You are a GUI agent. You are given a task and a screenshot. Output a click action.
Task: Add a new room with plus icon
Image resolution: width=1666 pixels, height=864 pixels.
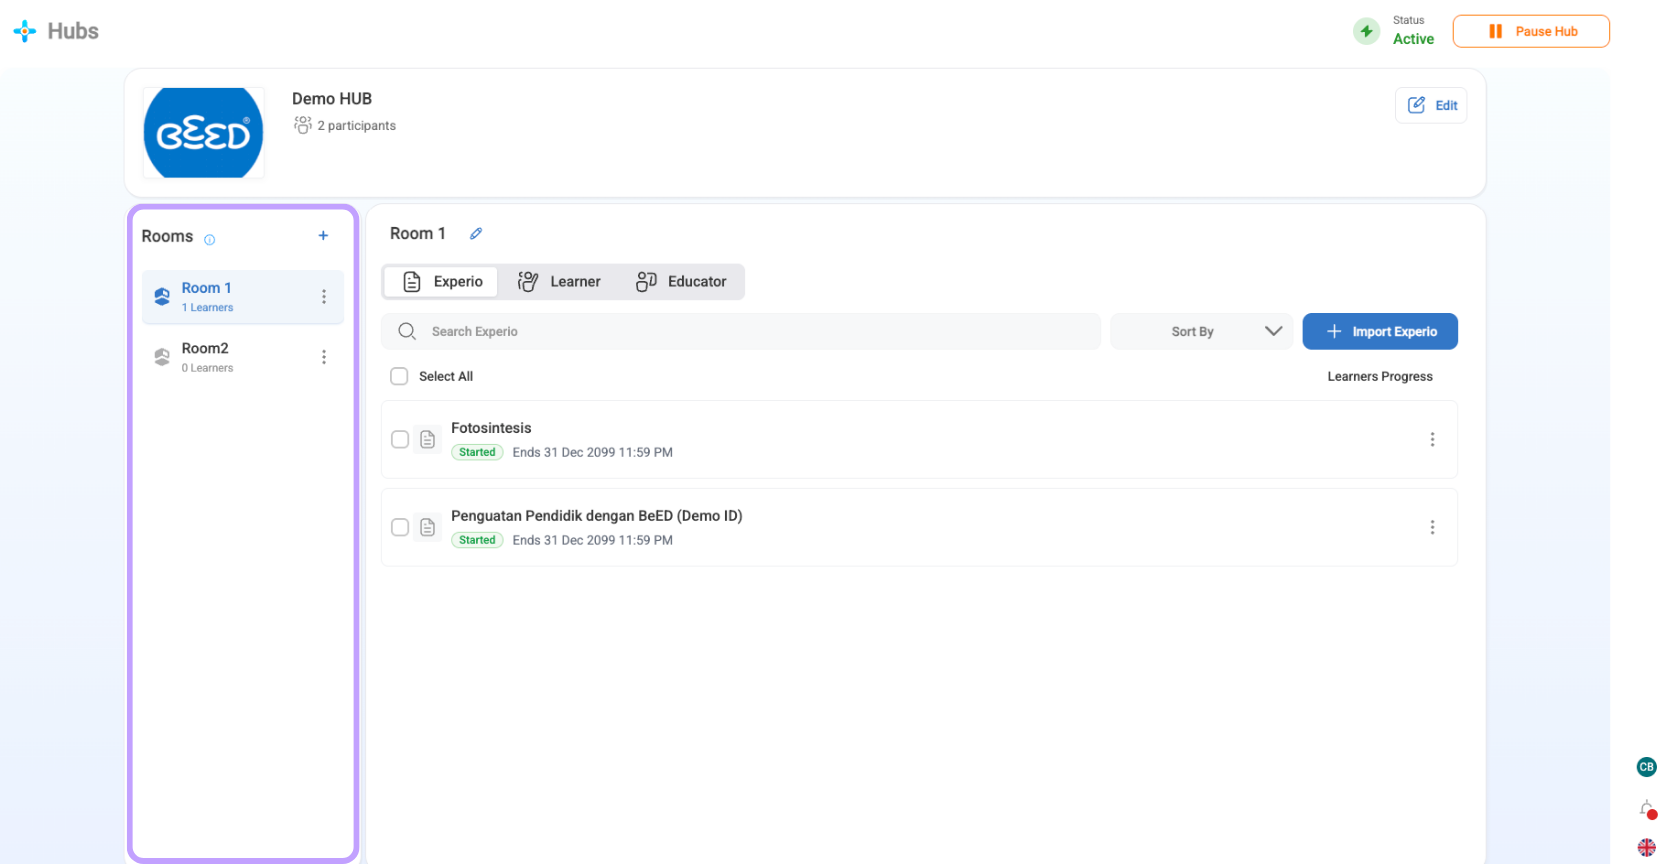pos(323,236)
